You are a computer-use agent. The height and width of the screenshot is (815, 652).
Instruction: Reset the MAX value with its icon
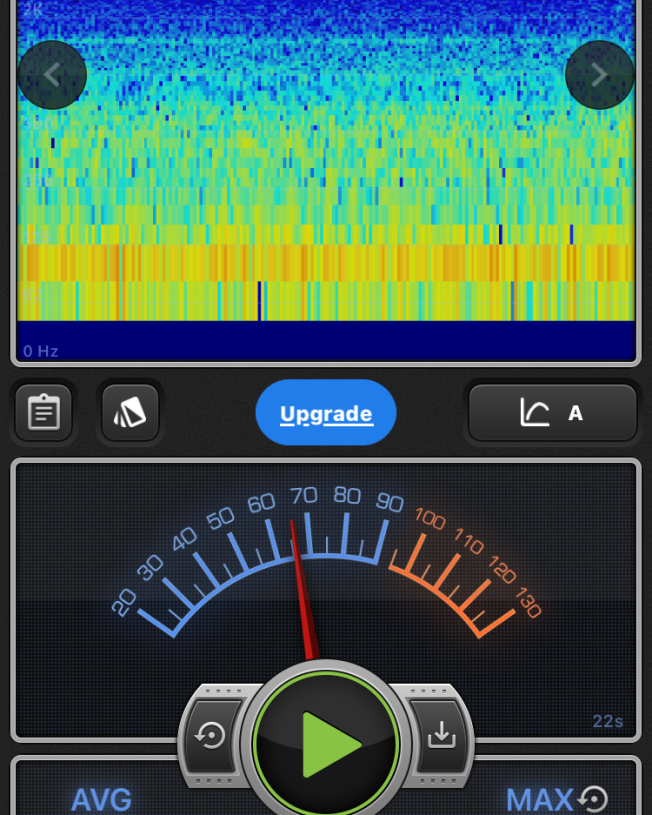pyautogui.click(x=594, y=799)
